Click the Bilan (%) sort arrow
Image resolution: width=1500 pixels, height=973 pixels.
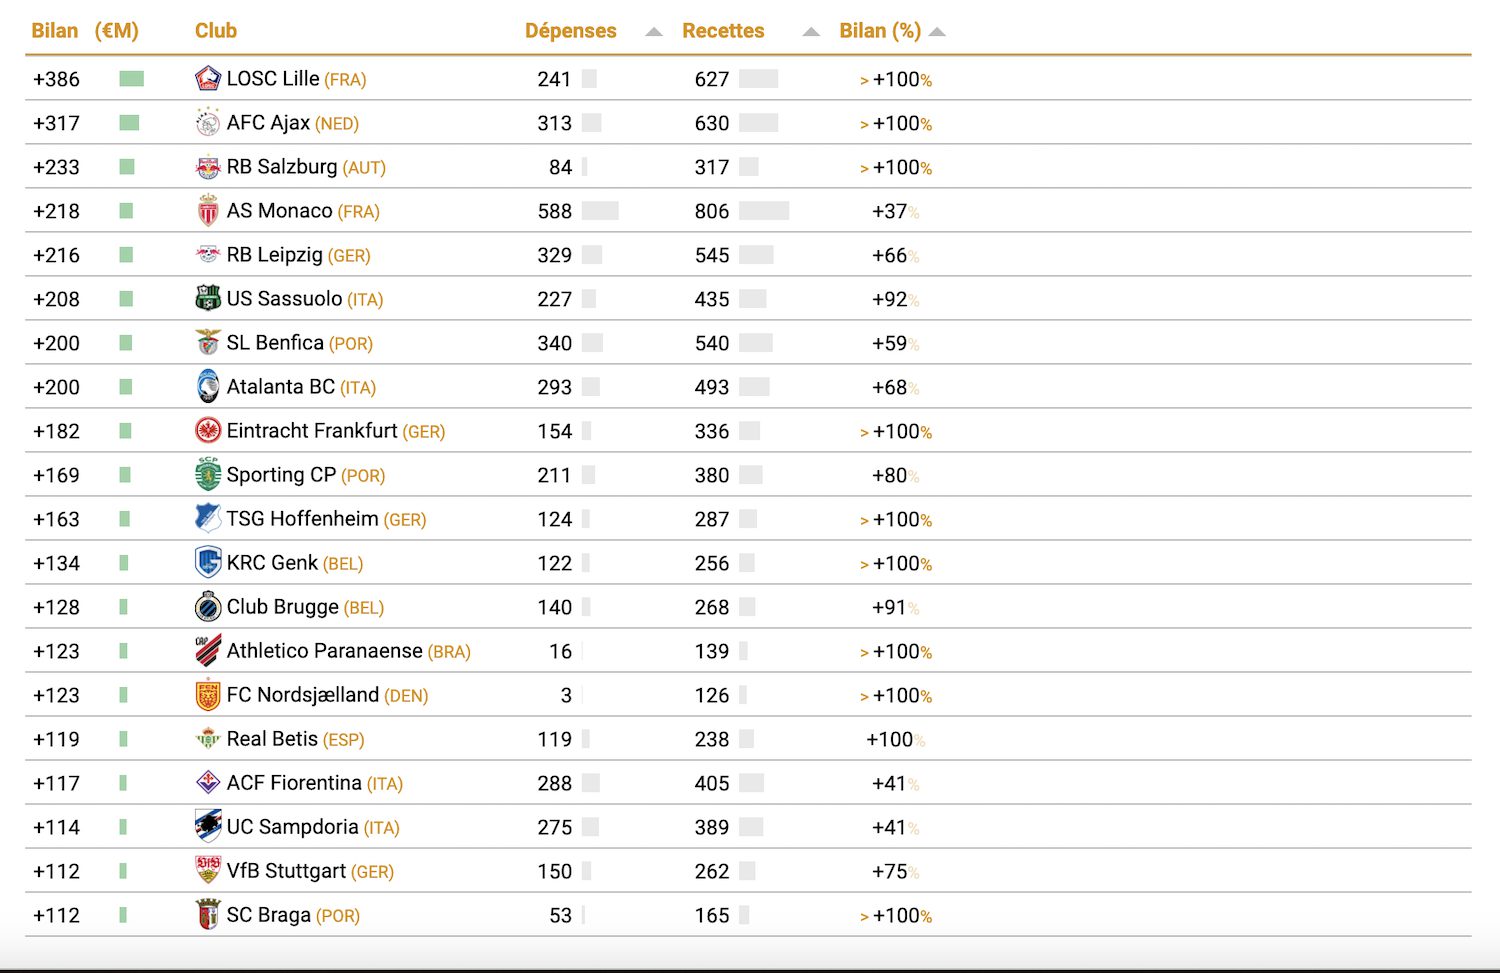(937, 31)
